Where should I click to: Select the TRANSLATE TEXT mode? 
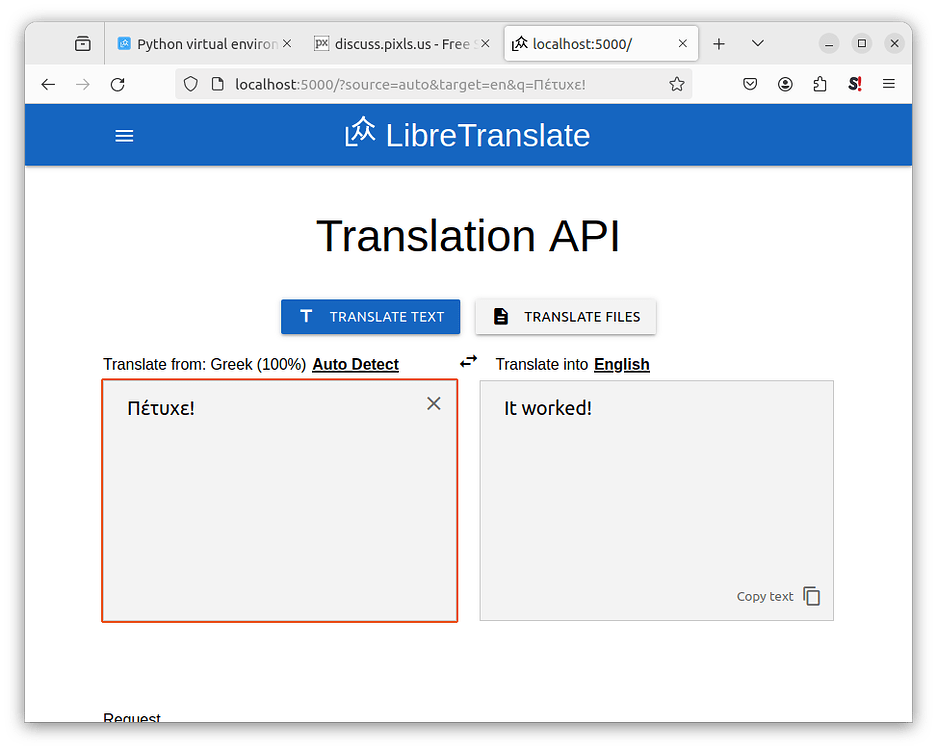coord(370,316)
